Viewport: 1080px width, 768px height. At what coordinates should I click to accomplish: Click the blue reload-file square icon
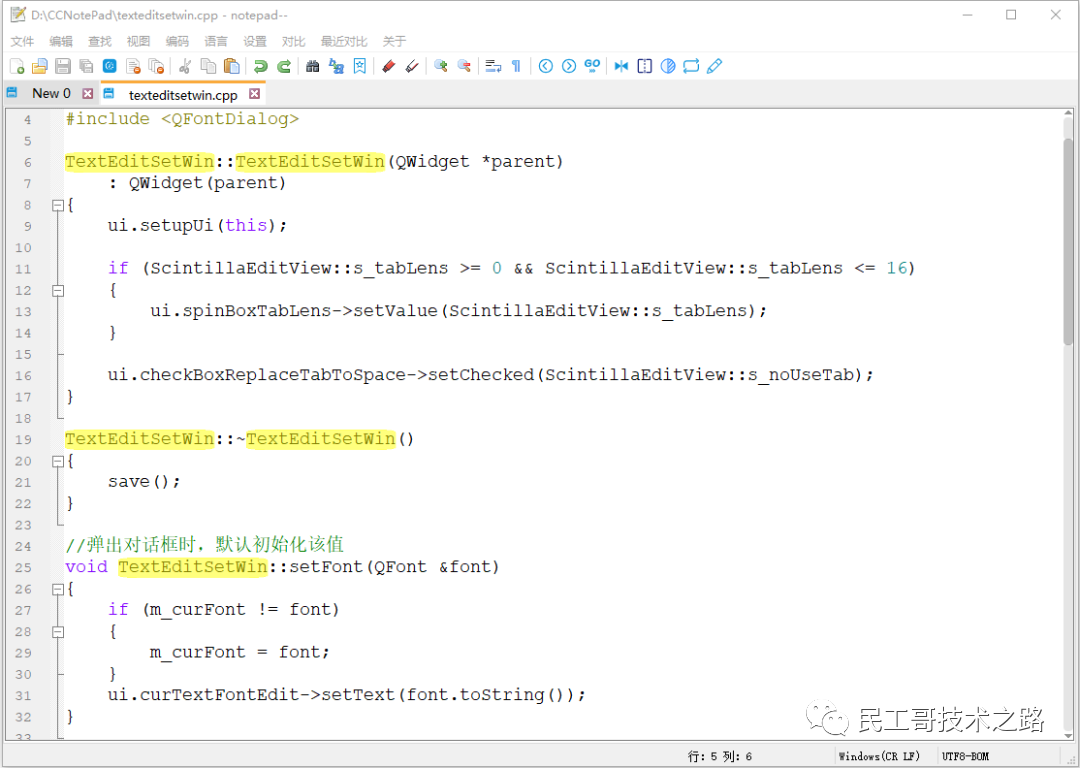pyautogui.click(x=110, y=66)
